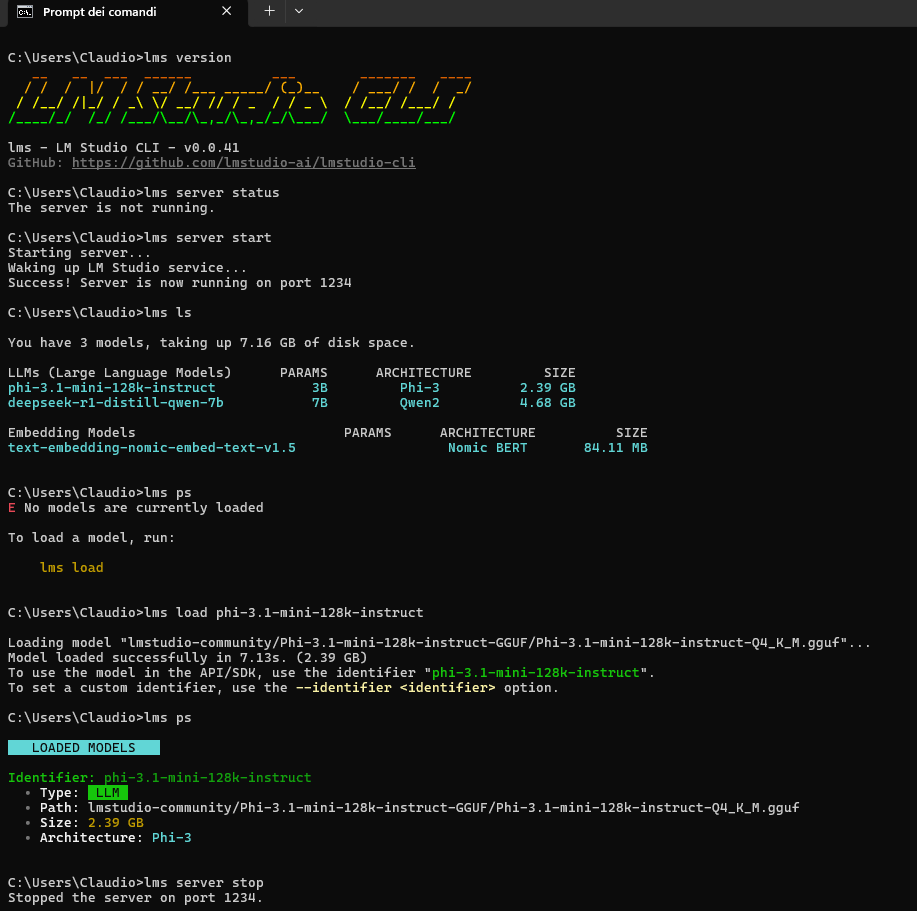The height and width of the screenshot is (911, 917).
Task: Click the 4.68 GB size value
Action: tap(547, 403)
